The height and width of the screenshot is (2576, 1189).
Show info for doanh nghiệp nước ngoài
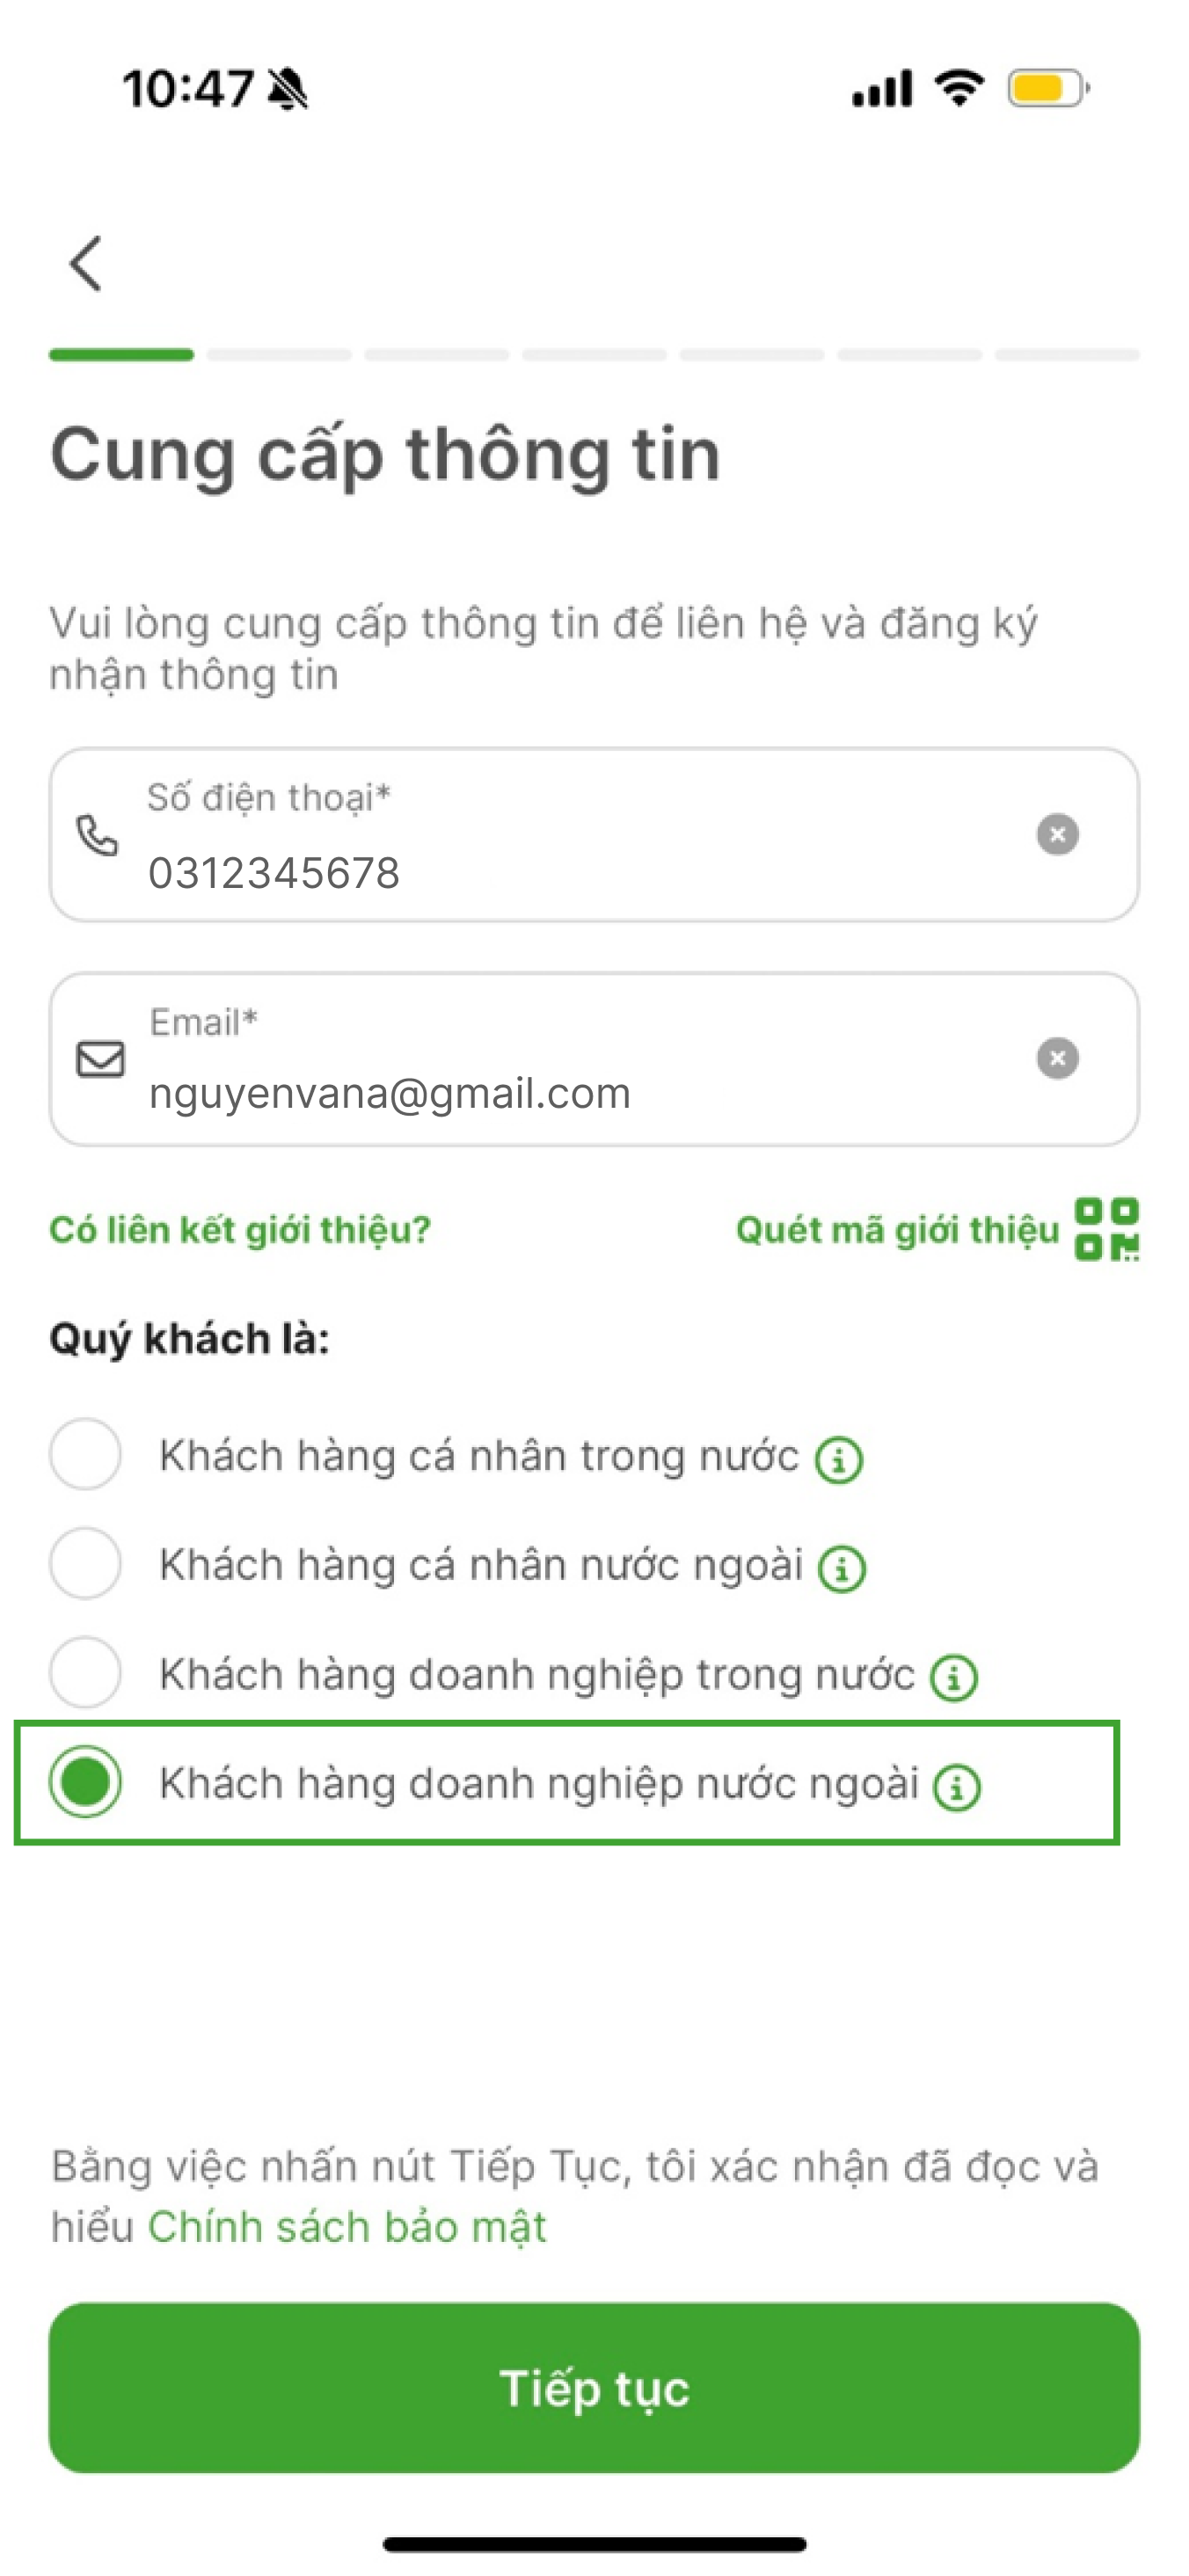click(957, 1786)
